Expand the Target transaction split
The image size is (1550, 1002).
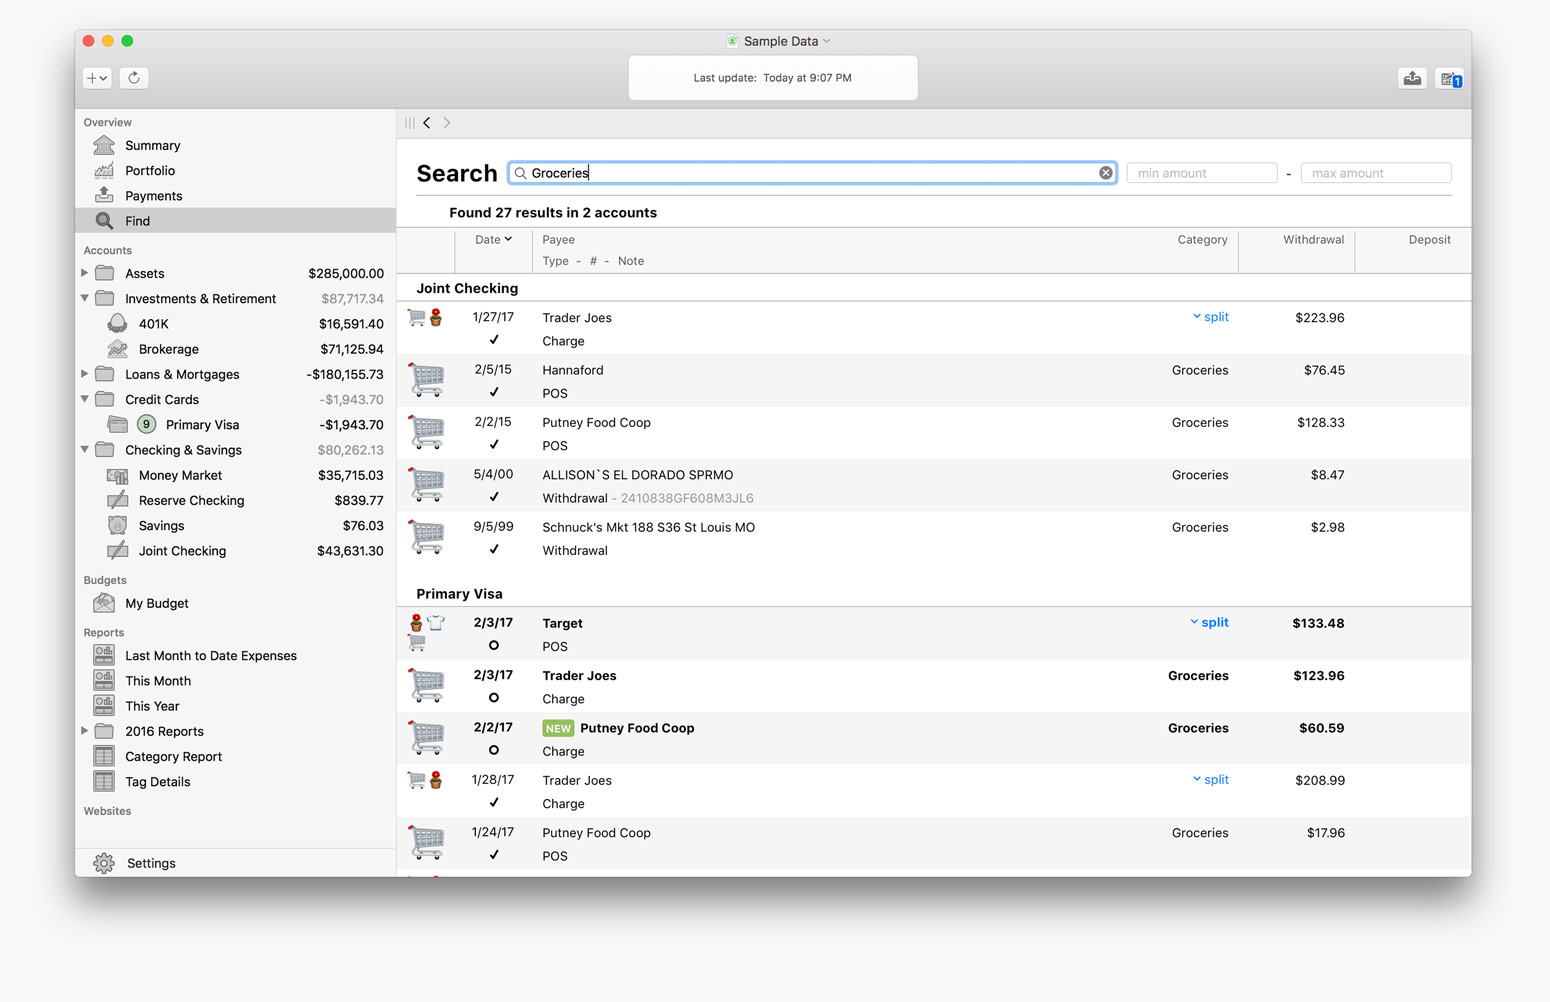point(1209,622)
